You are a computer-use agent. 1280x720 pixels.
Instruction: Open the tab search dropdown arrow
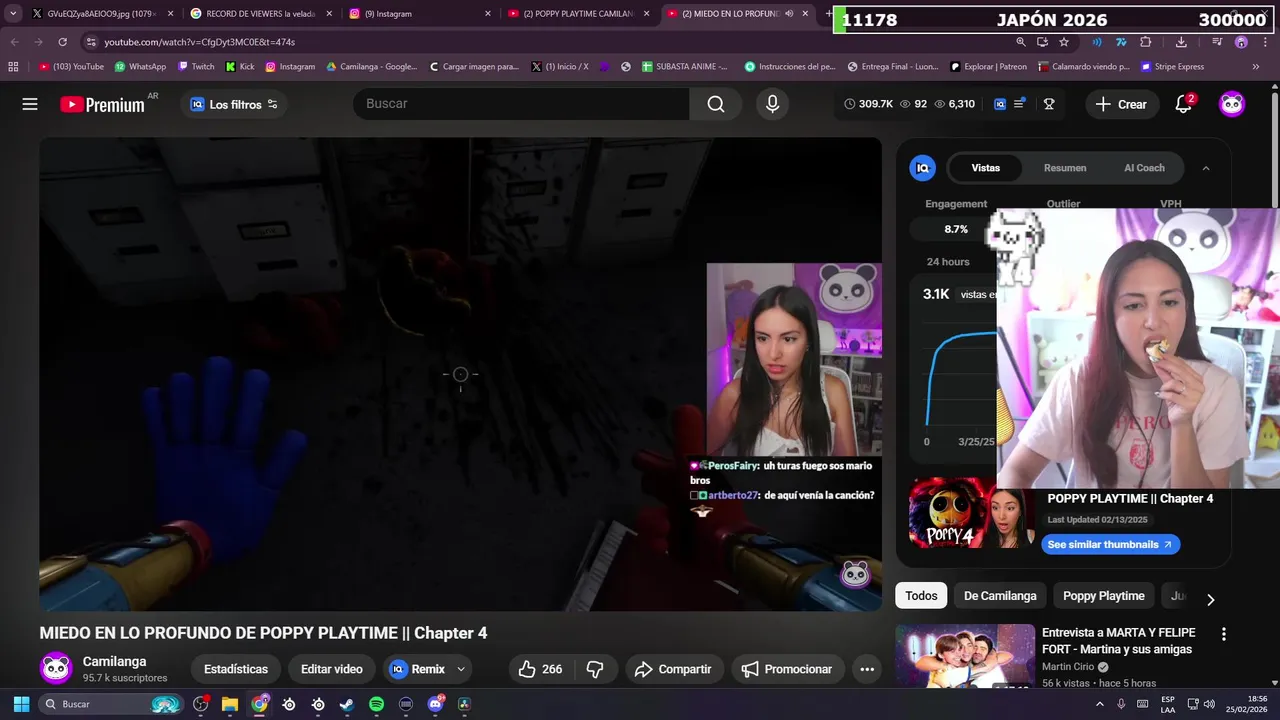click(x=13, y=14)
